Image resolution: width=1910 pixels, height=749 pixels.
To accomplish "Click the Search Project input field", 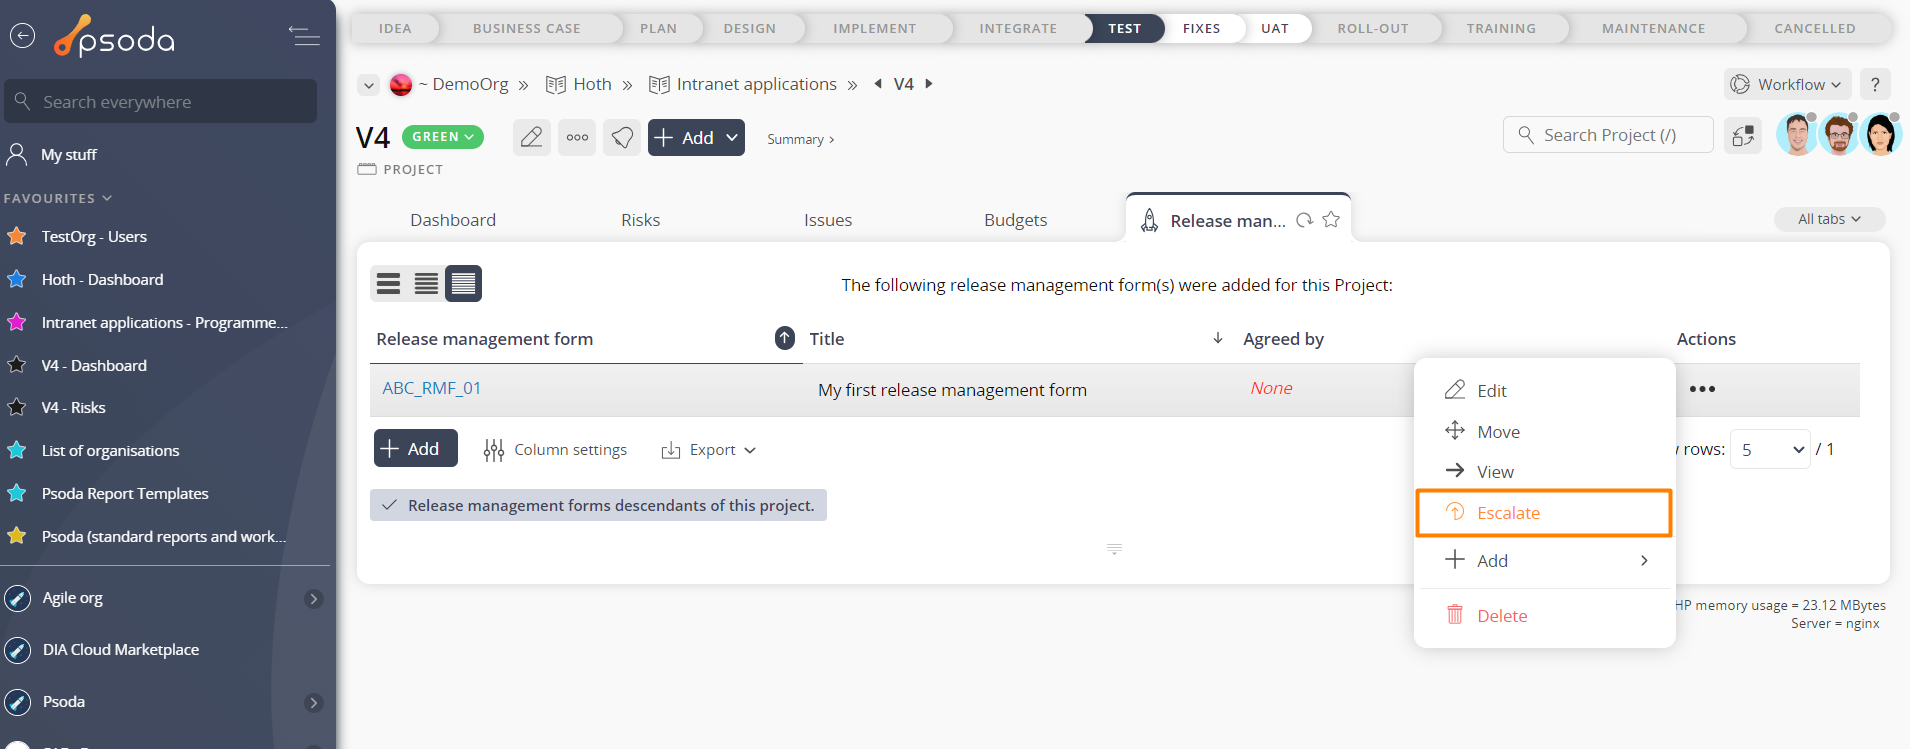I will point(1608,135).
